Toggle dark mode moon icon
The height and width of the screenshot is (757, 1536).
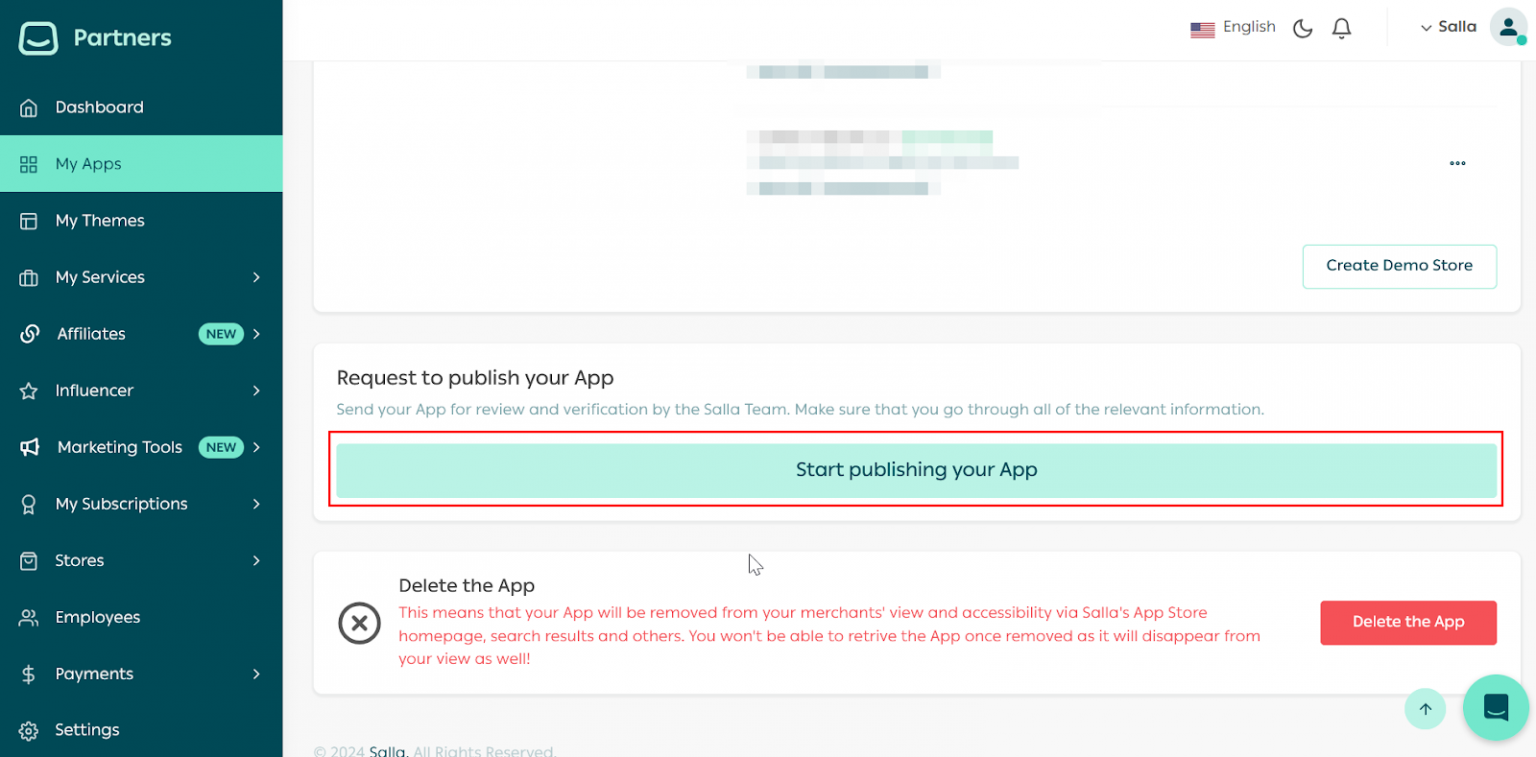point(1302,28)
